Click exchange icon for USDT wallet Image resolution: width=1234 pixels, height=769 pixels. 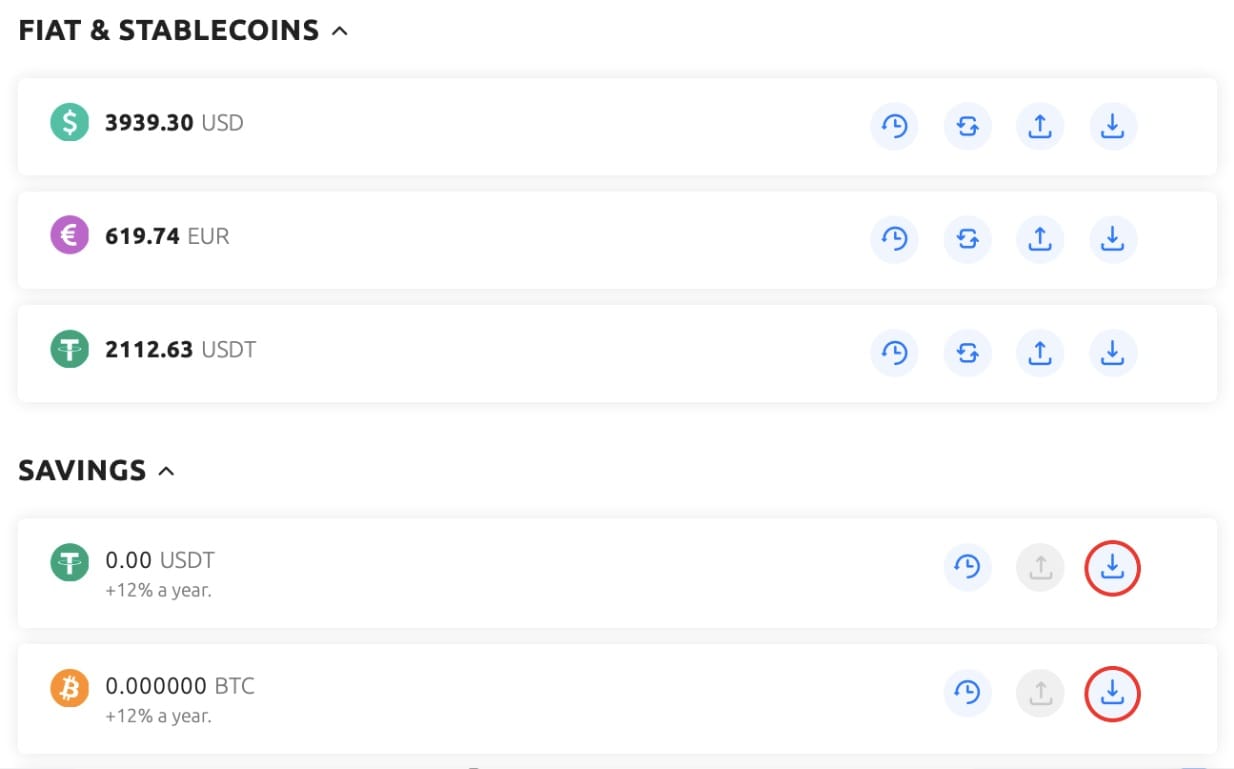[x=967, y=352]
